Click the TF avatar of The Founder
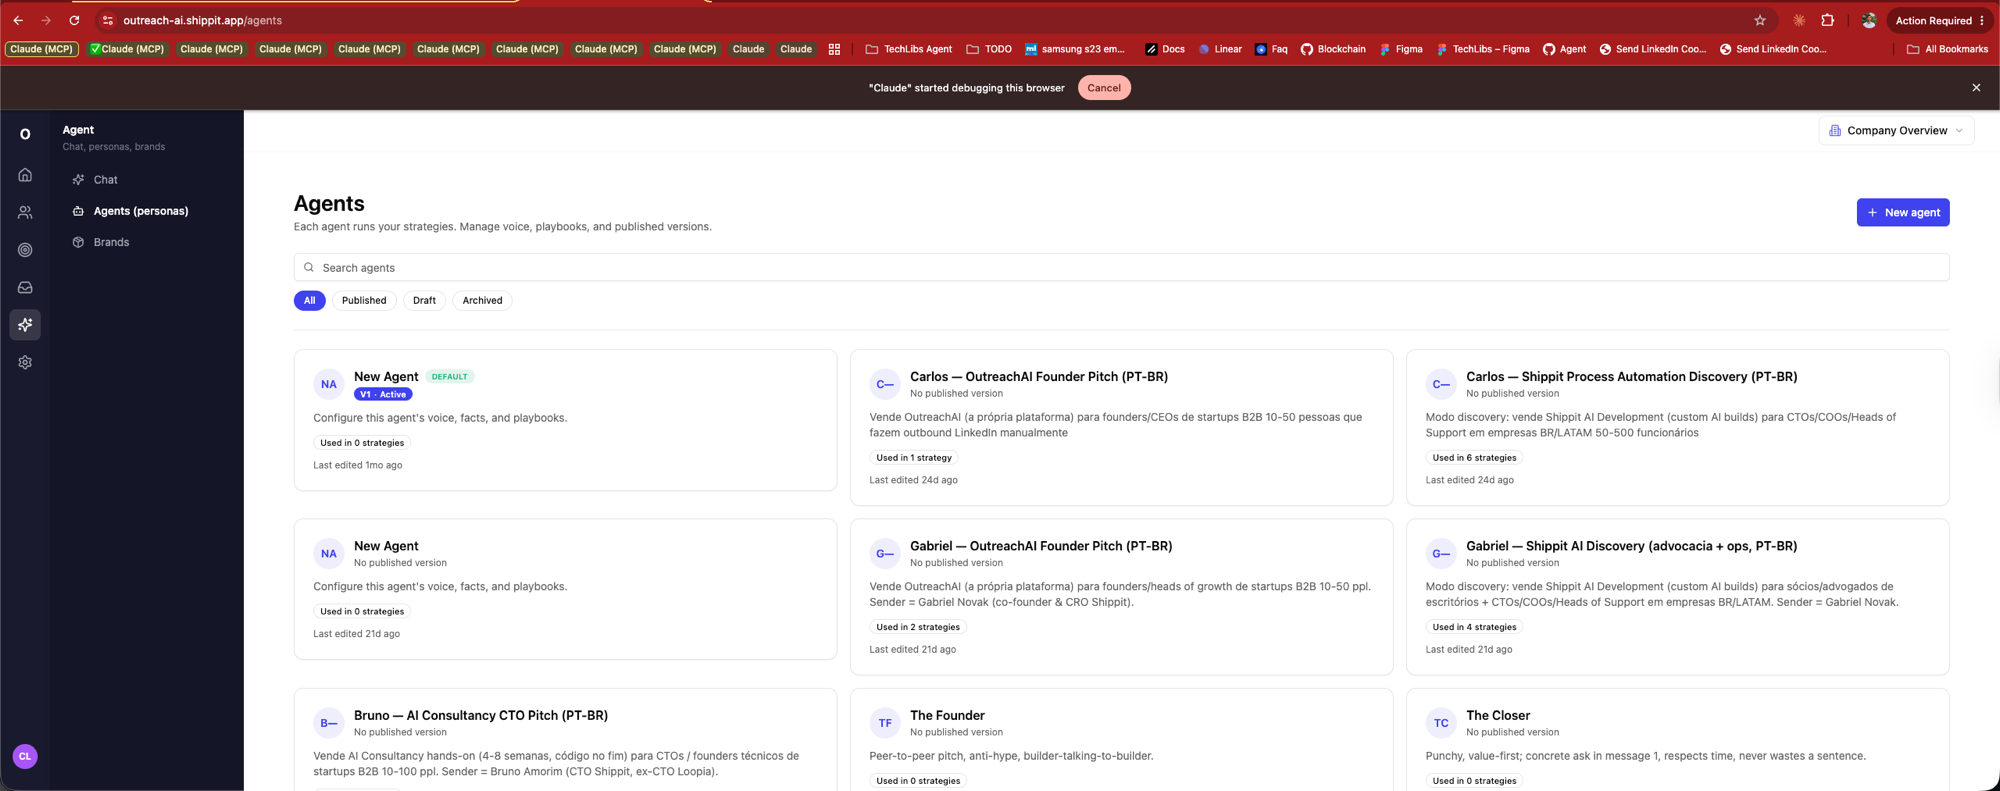The width and height of the screenshot is (2000, 791). [885, 723]
